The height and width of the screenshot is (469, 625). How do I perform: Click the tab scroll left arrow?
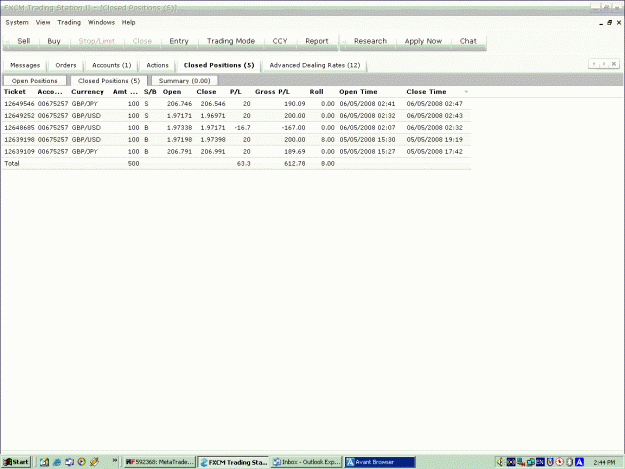click(594, 64)
